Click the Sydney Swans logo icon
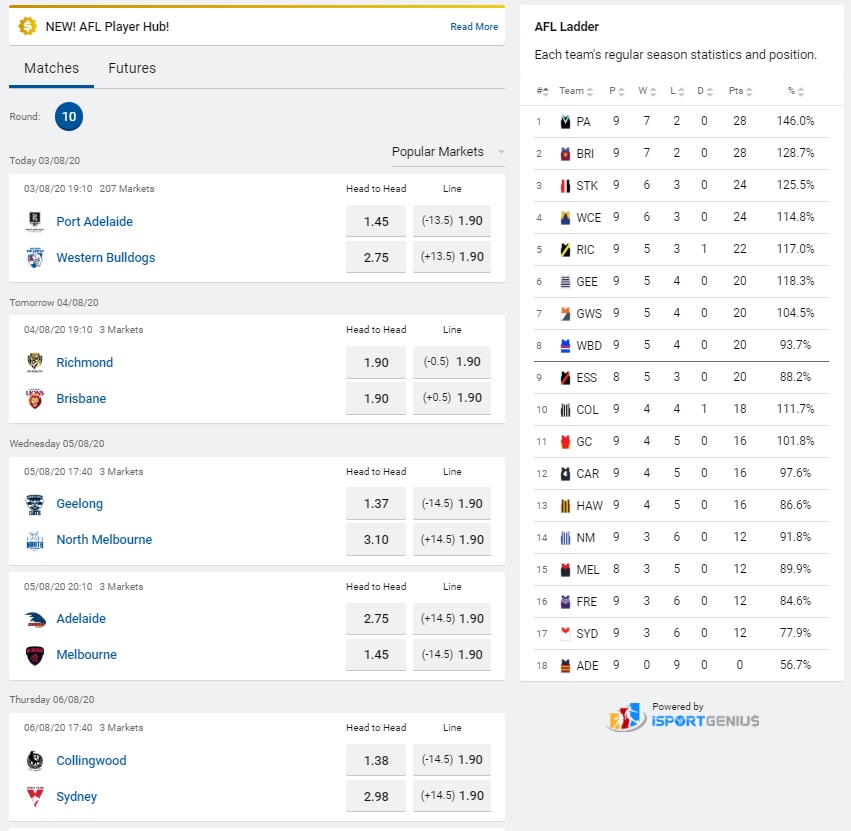 [35, 797]
